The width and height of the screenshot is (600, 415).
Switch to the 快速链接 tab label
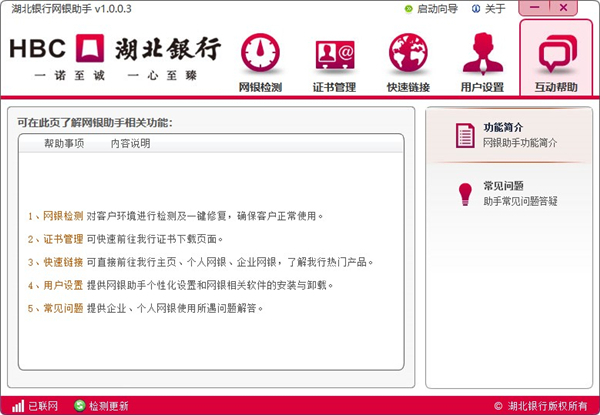pyautogui.click(x=408, y=87)
